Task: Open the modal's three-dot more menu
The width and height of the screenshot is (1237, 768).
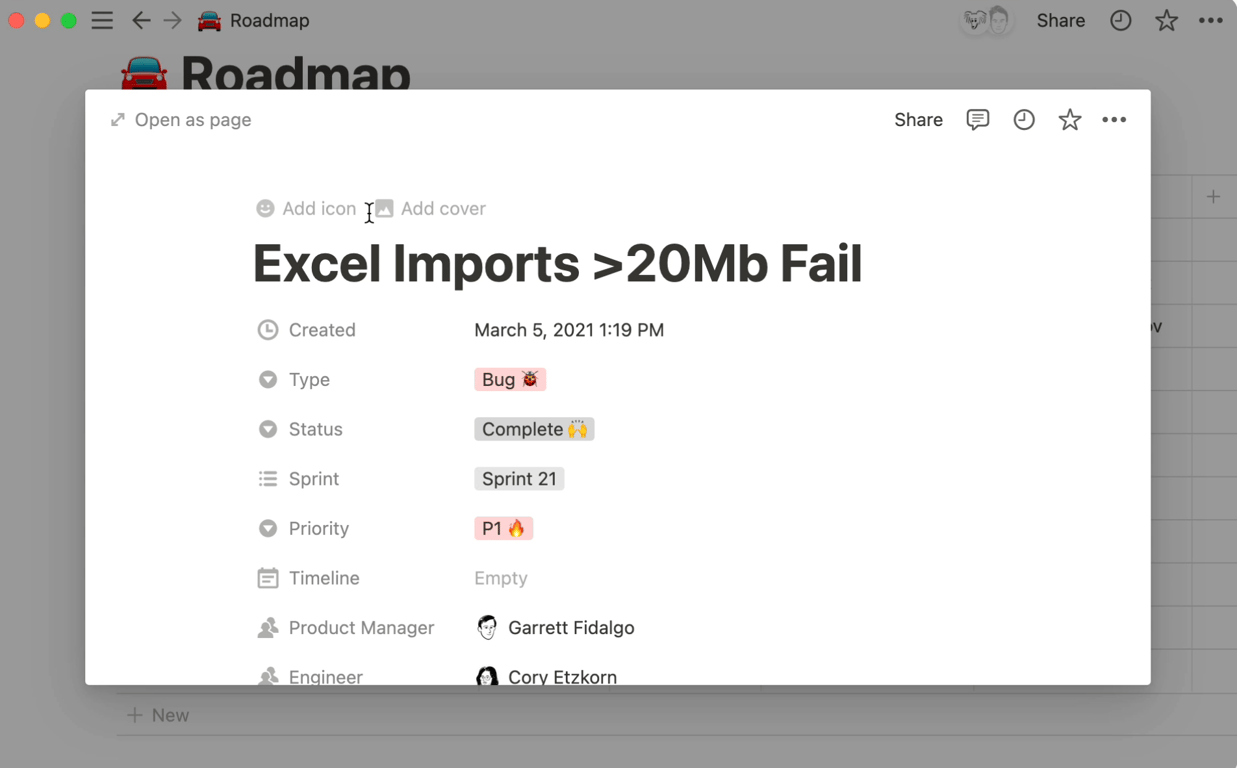Action: [x=1114, y=120]
